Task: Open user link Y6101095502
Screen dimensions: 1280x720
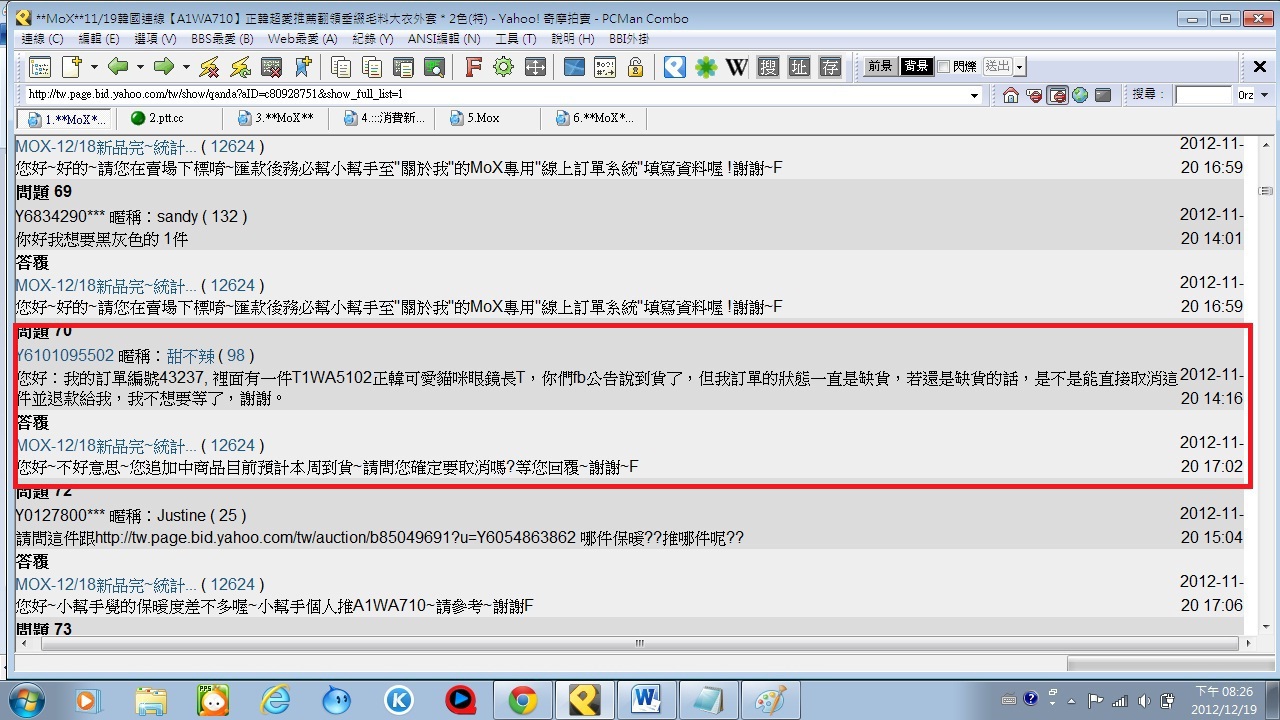Action: (65, 356)
